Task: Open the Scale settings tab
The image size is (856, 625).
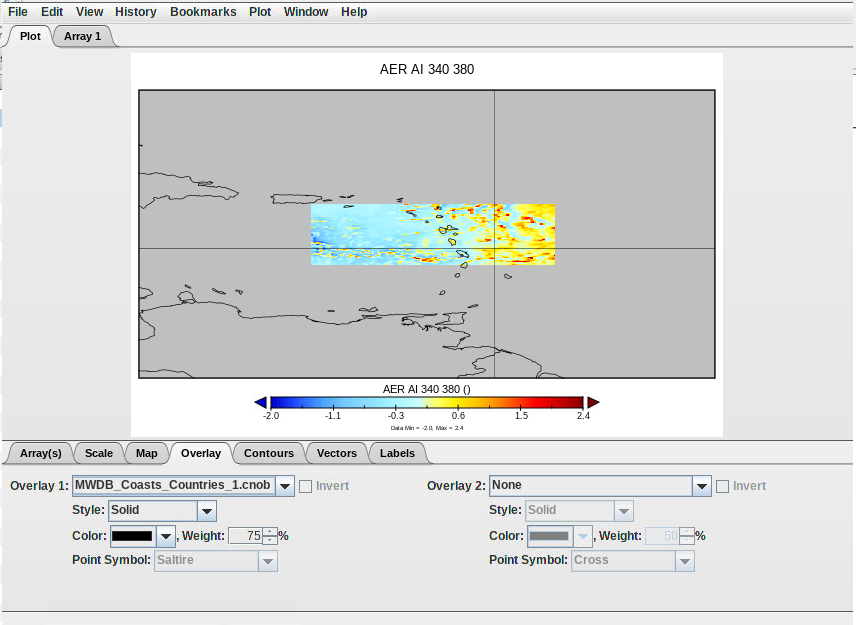Action: tap(99, 453)
